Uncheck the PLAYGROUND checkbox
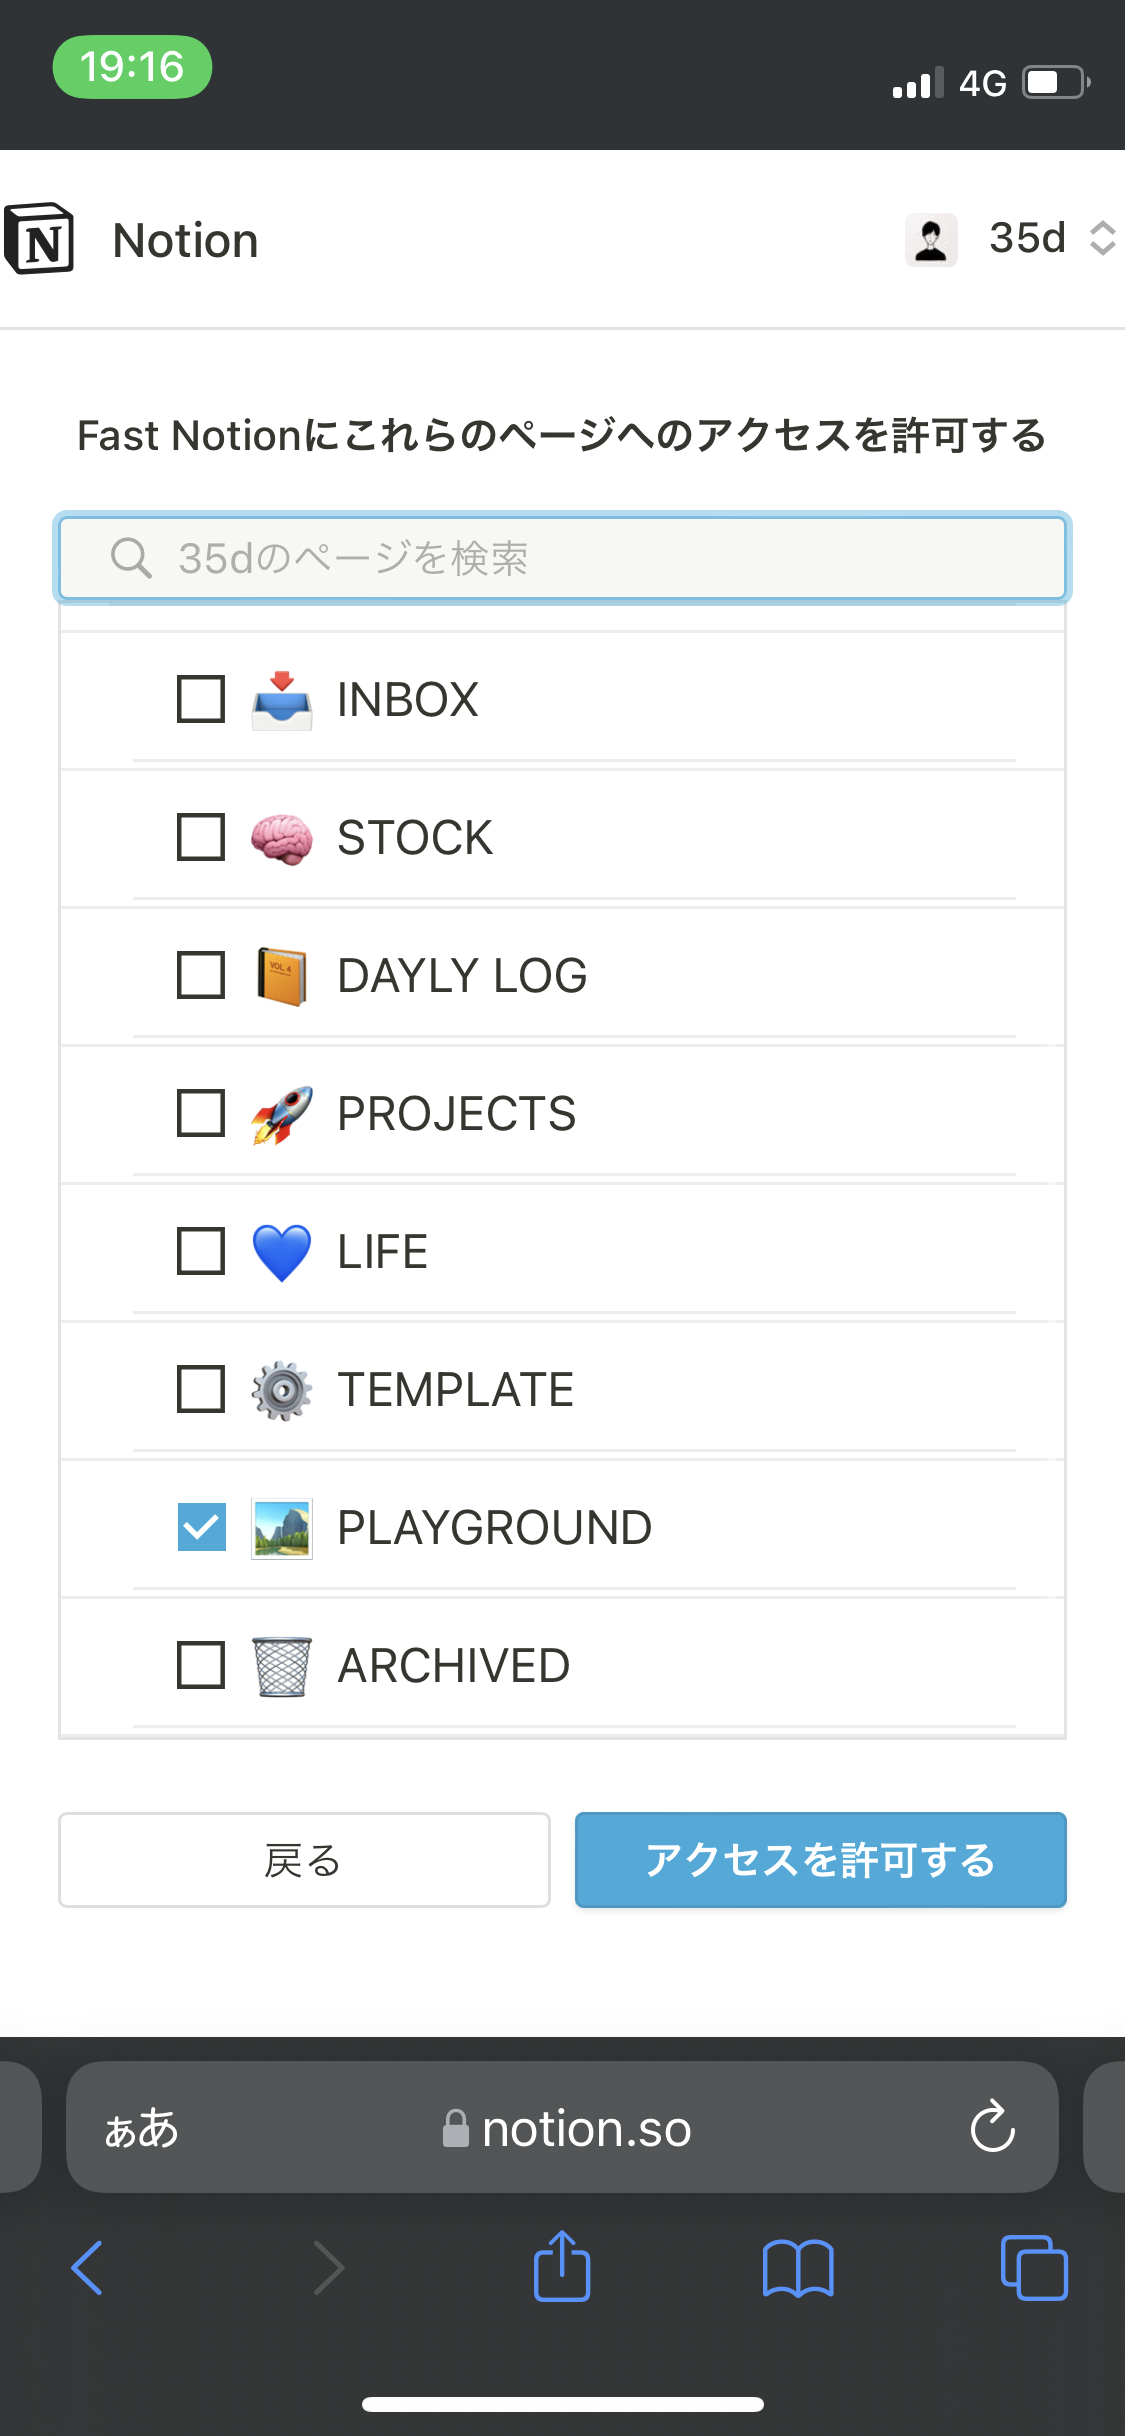Viewport: 1125px width, 2436px height. [201, 1527]
